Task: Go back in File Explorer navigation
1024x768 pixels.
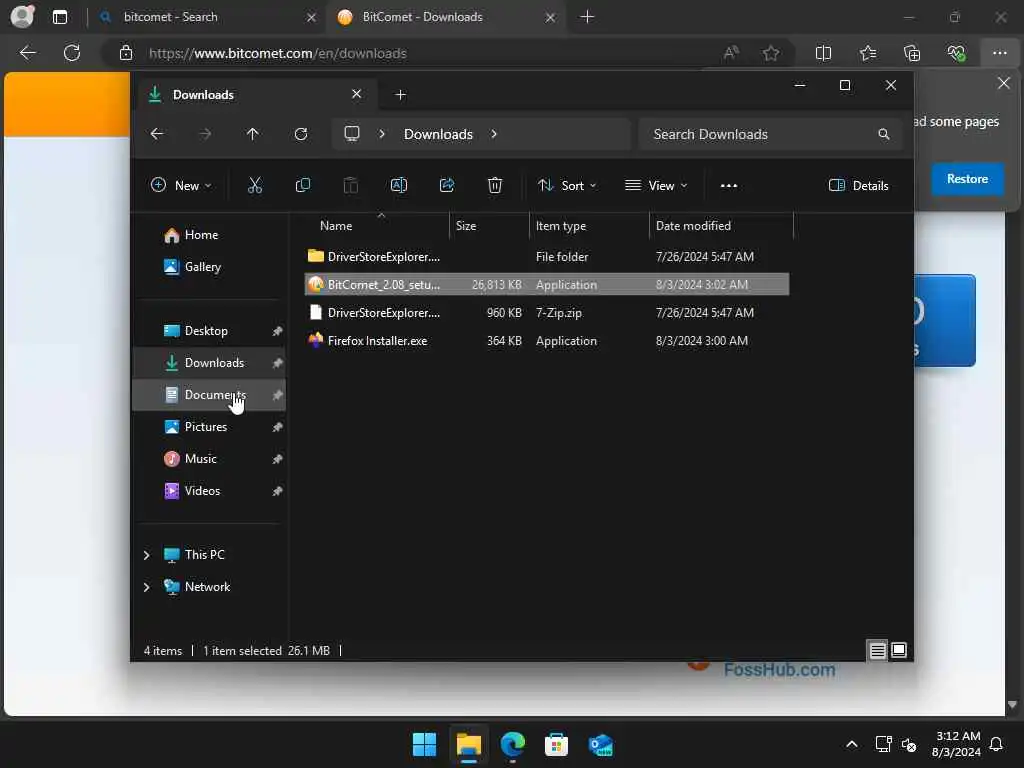Action: click(157, 134)
